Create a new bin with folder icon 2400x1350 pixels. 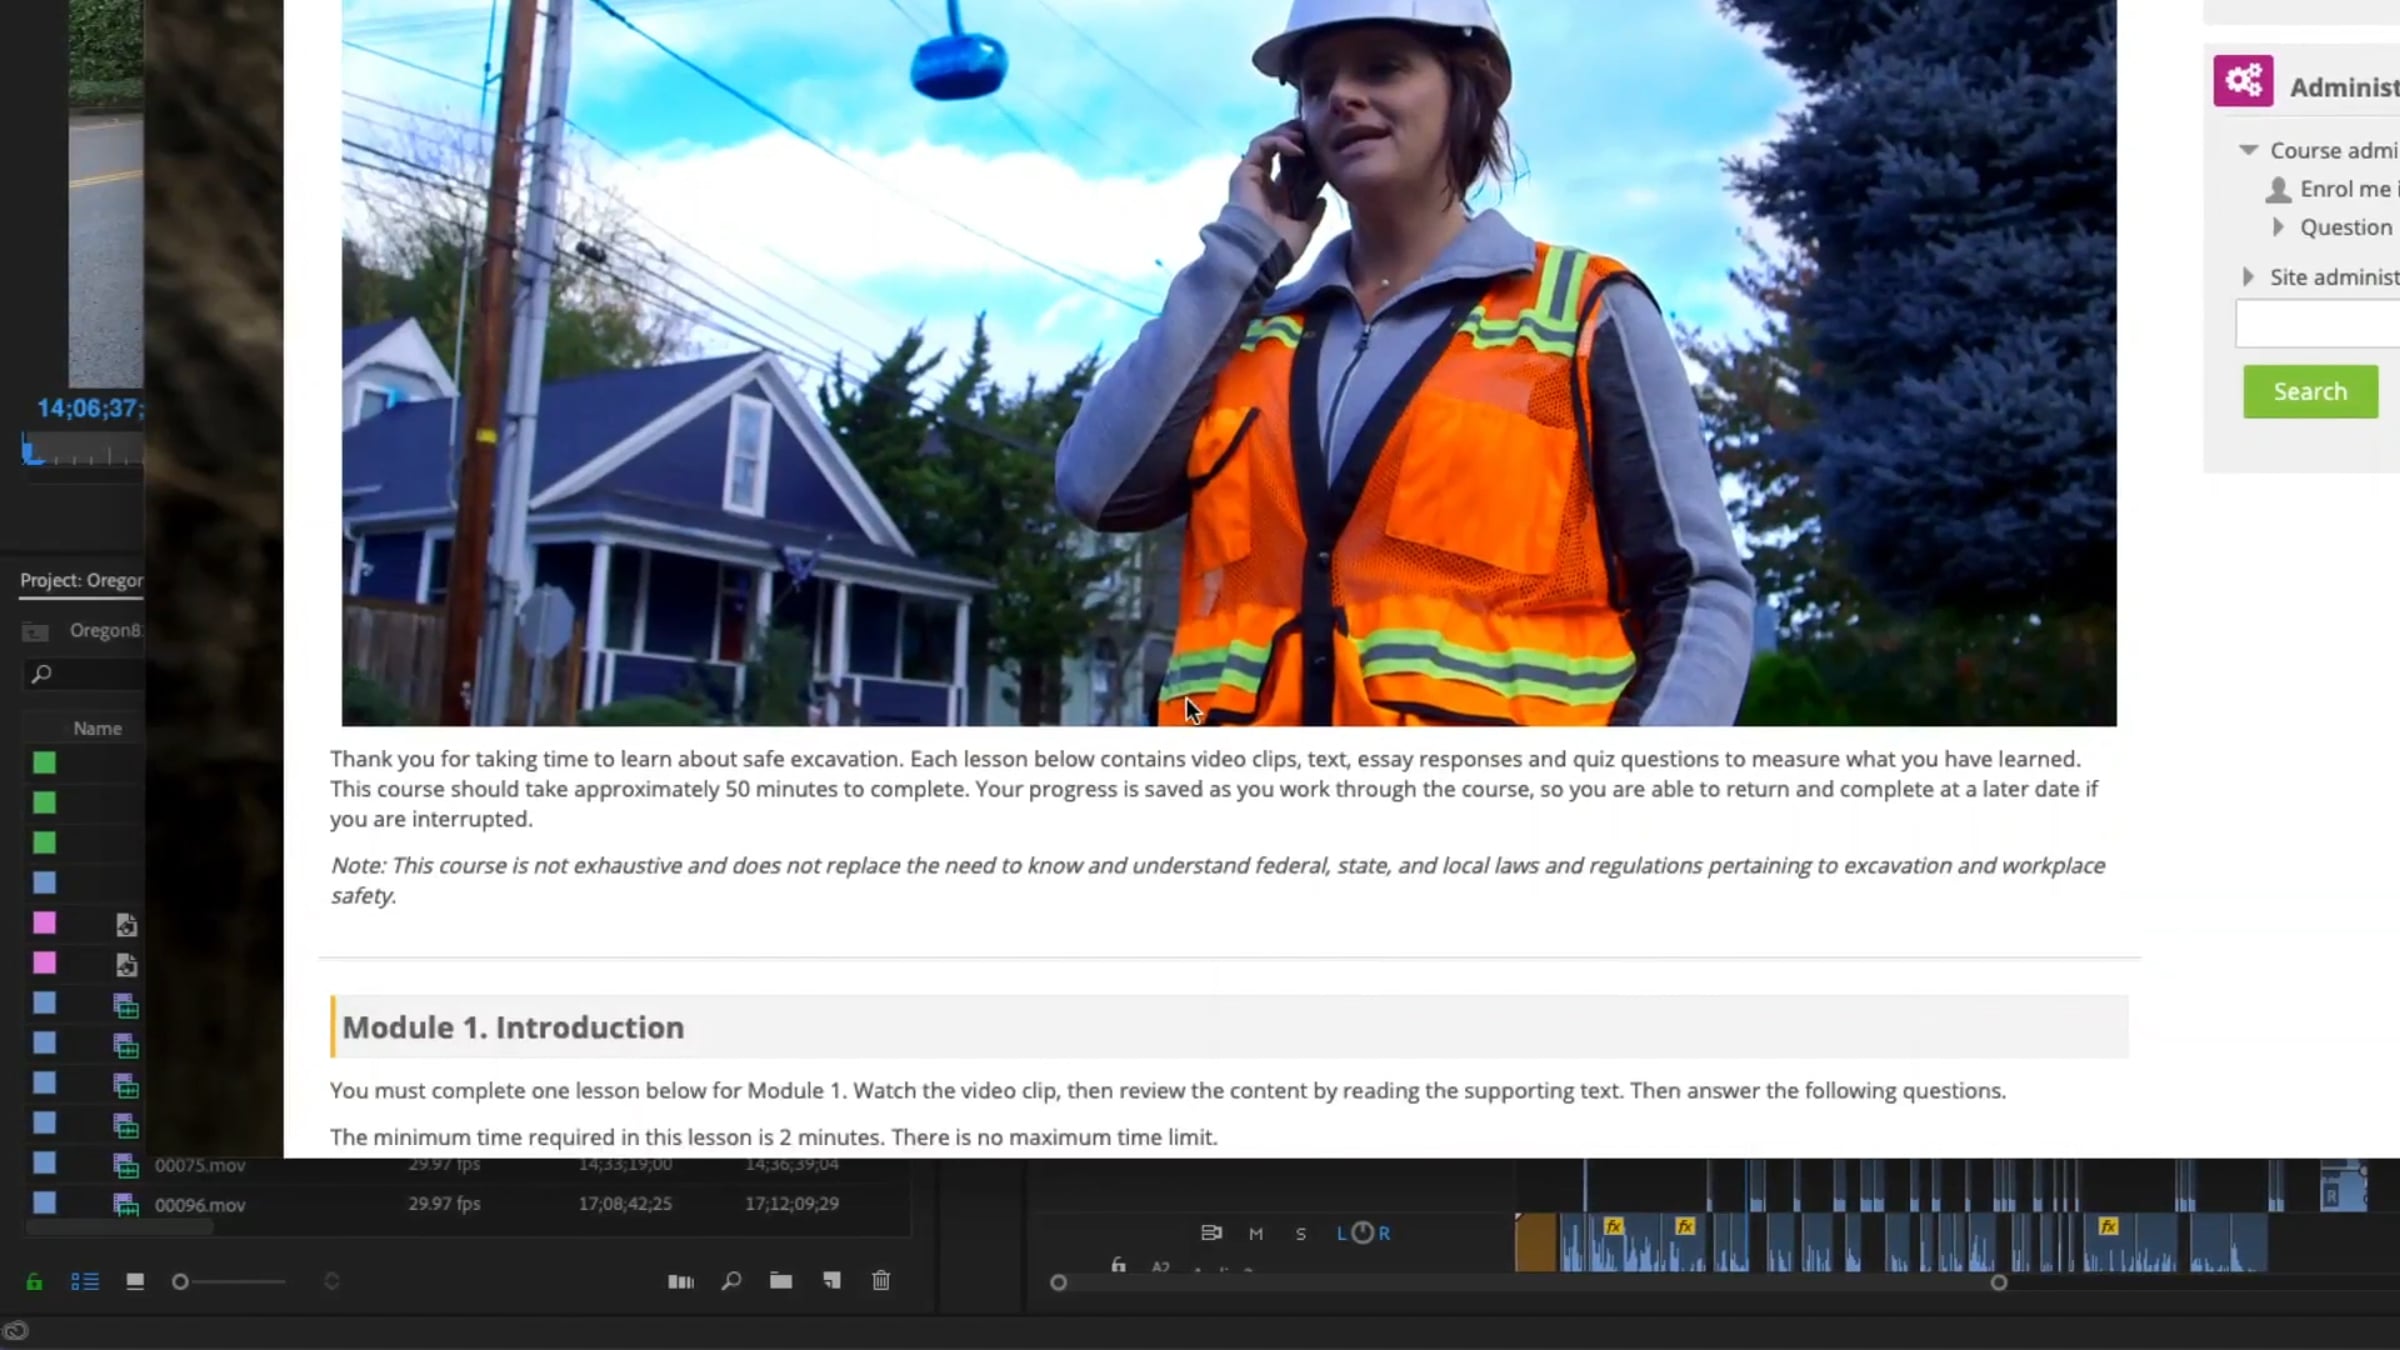781,1281
